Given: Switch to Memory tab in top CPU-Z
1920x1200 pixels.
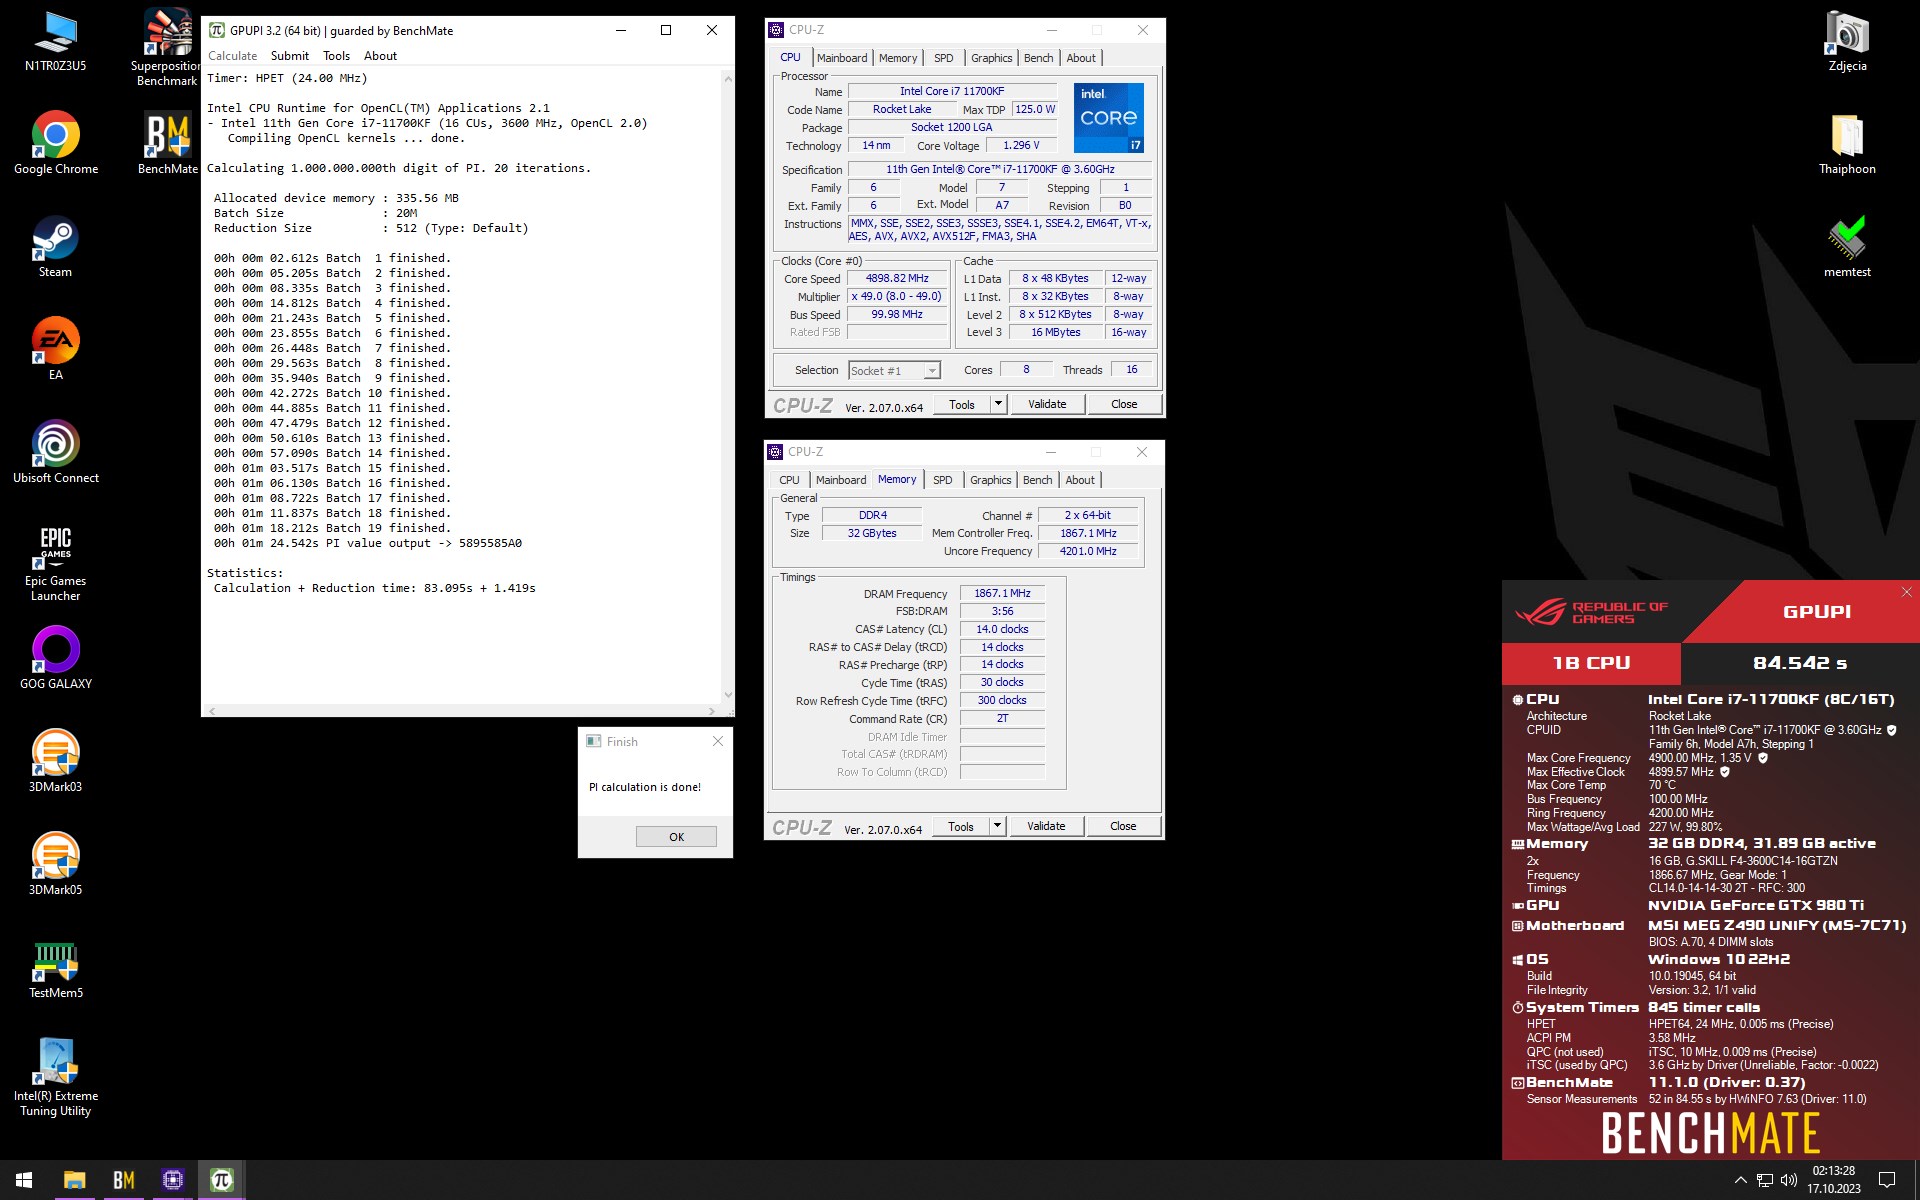Looking at the screenshot, I should 898,58.
